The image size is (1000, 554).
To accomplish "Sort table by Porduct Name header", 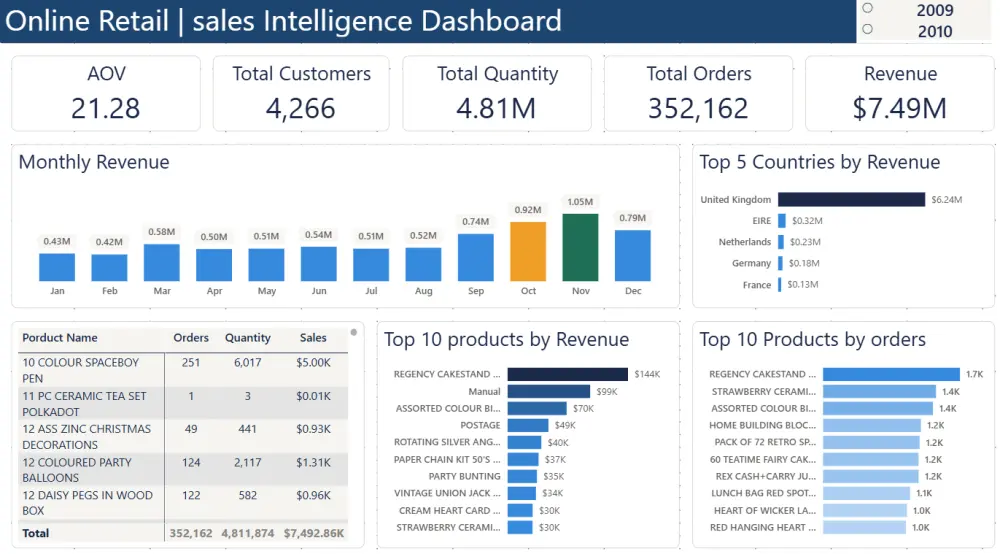I will 60,338.
